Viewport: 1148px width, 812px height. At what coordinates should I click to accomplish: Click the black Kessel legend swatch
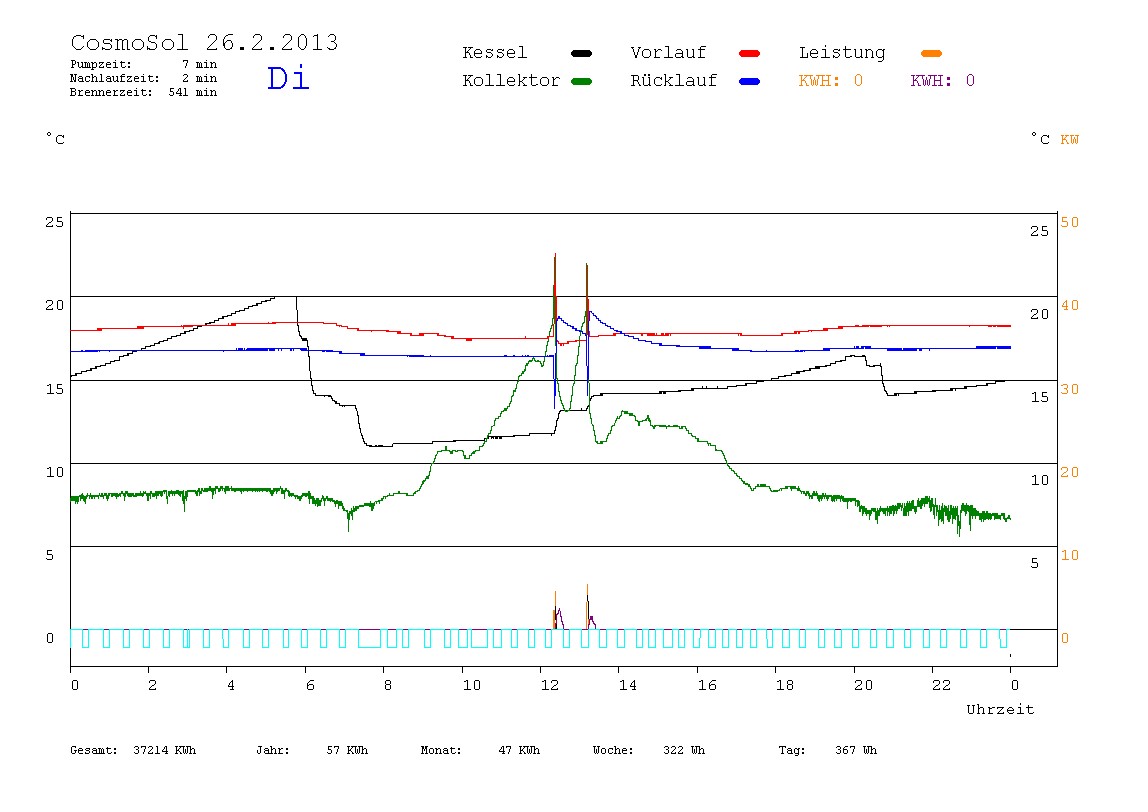pos(581,53)
